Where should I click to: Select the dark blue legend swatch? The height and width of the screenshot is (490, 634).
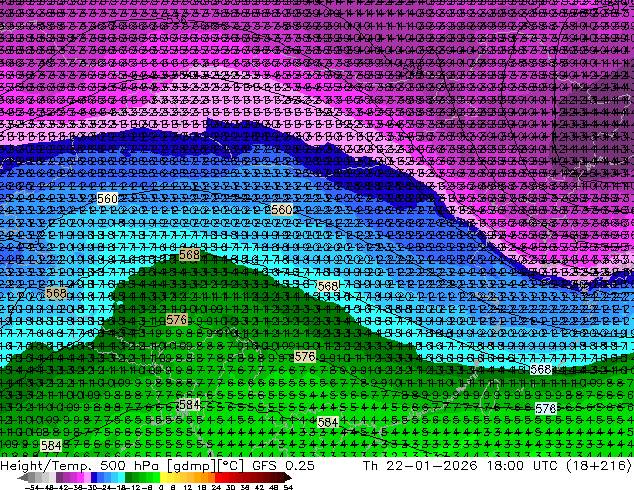pos(94,478)
